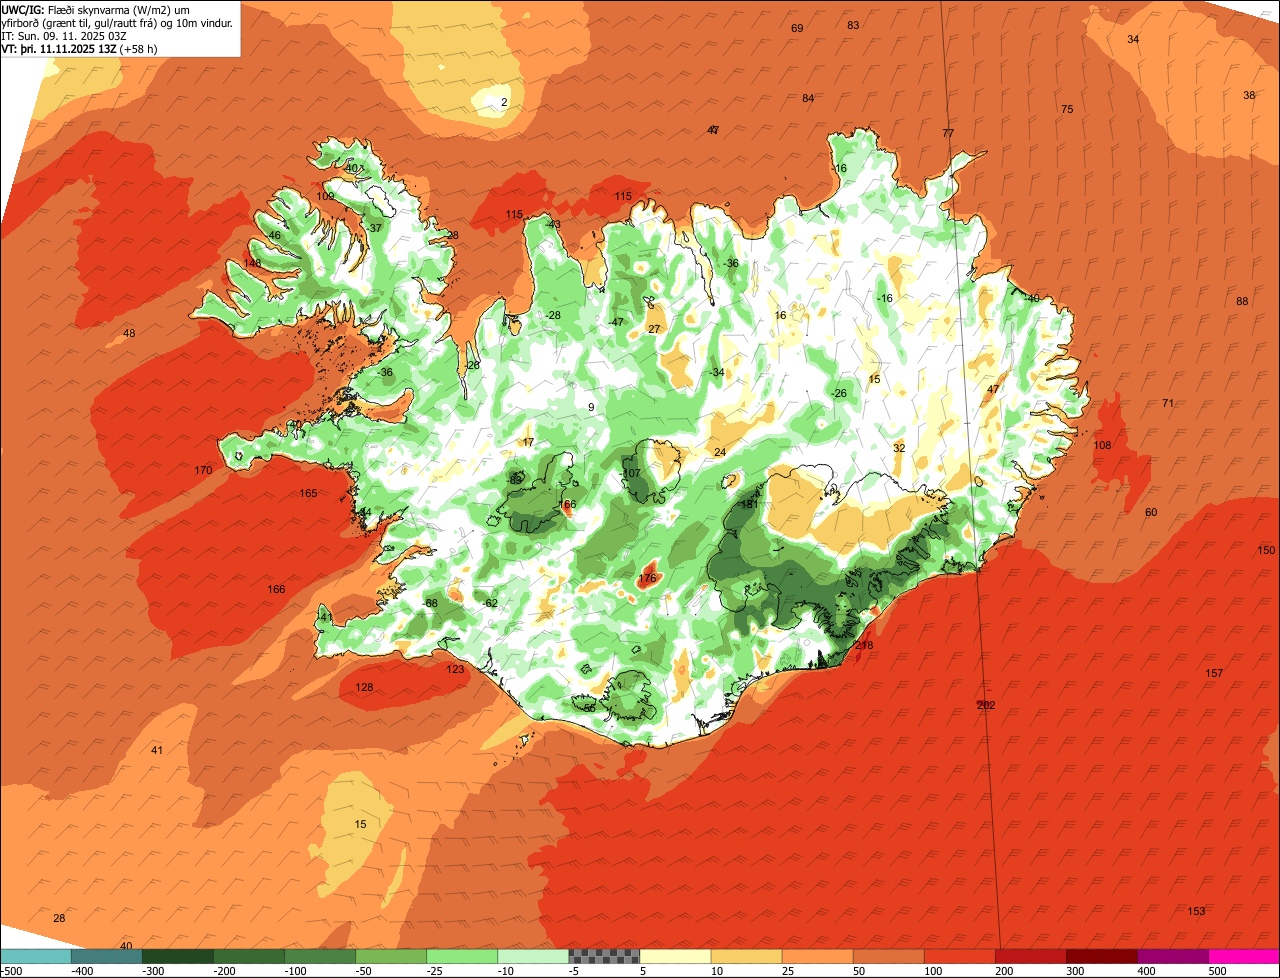Viewport: 1280px width, 978px height.
Task: Click the value "165" off the west coast
Action: pyautogui.click(x=308, y=493)
